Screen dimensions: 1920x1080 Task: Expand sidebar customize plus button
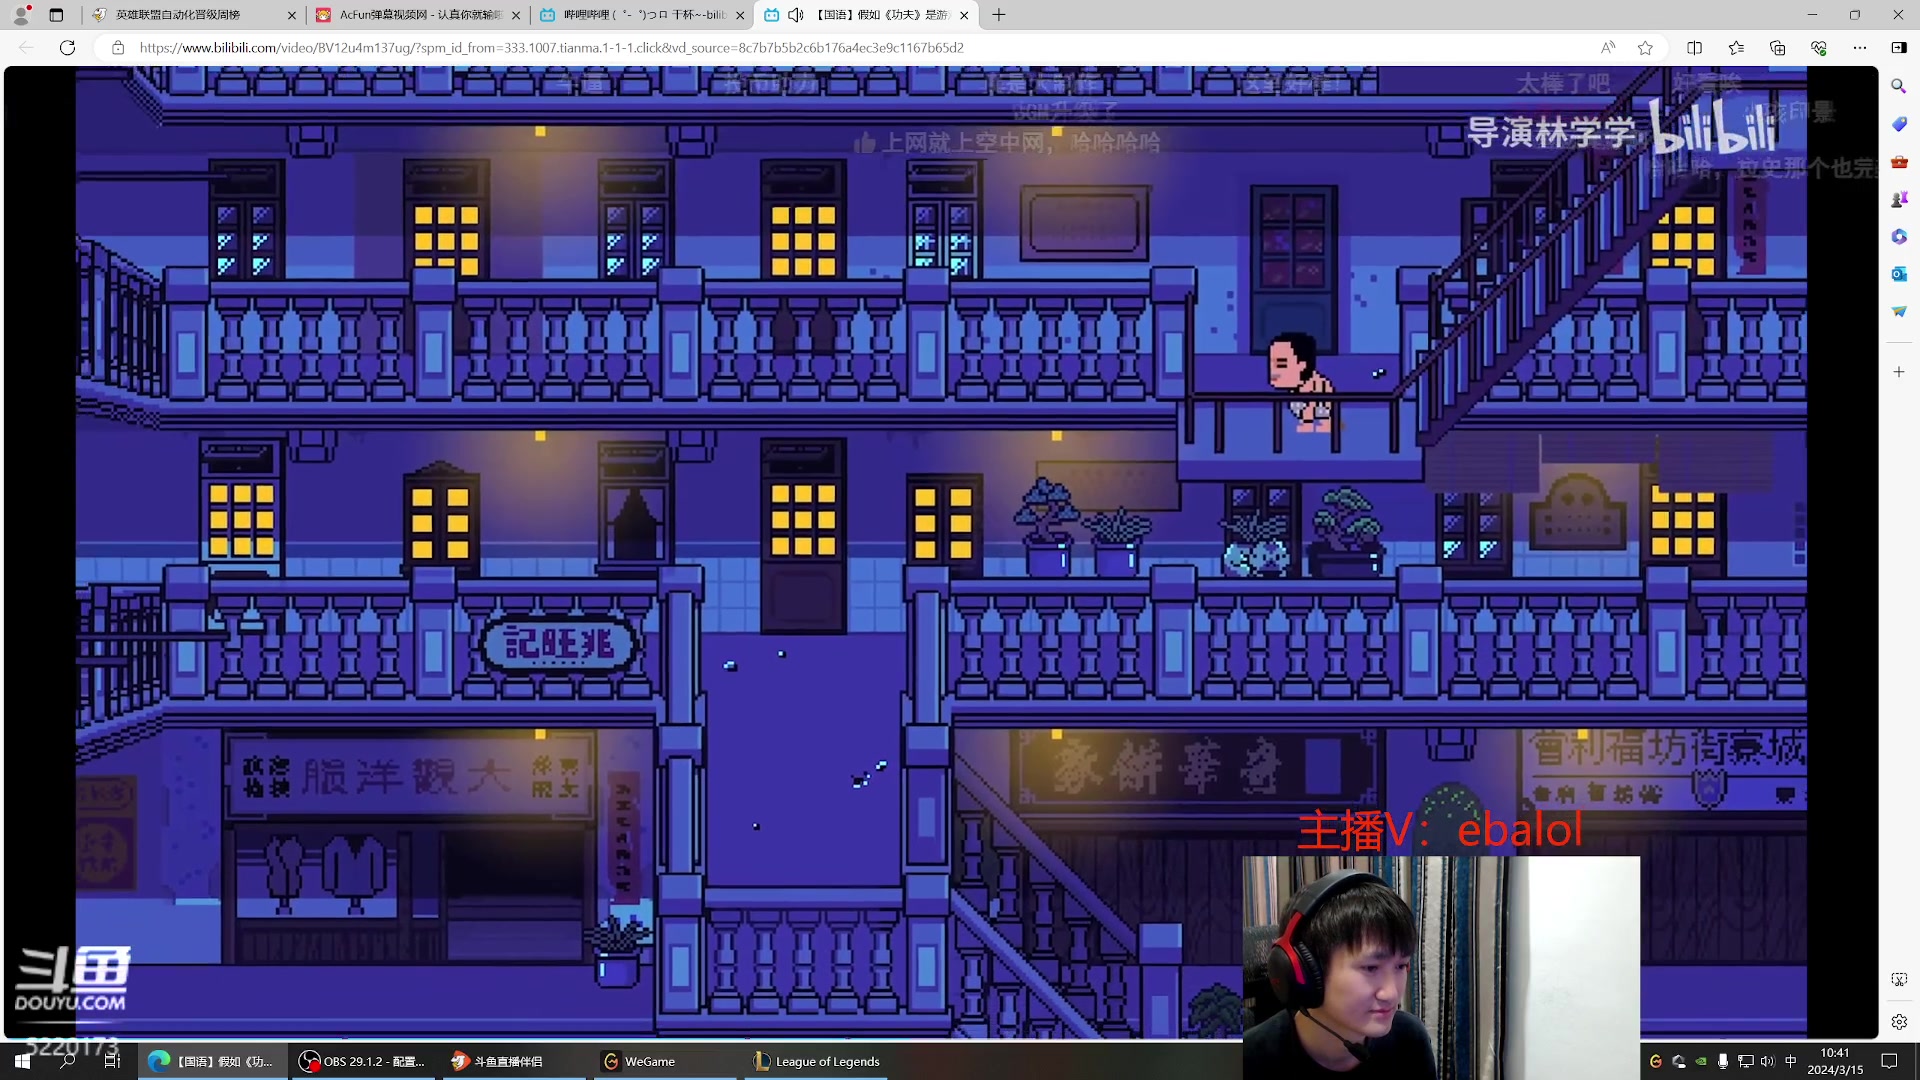[1899, 371]
